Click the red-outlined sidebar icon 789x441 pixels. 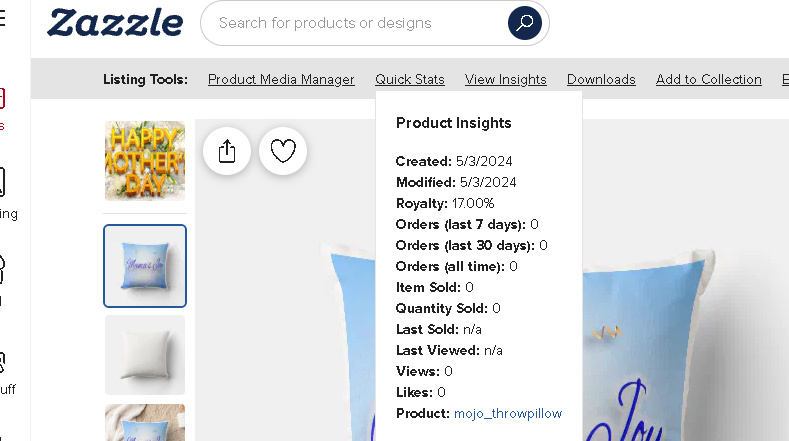click(x=2, y=98)
